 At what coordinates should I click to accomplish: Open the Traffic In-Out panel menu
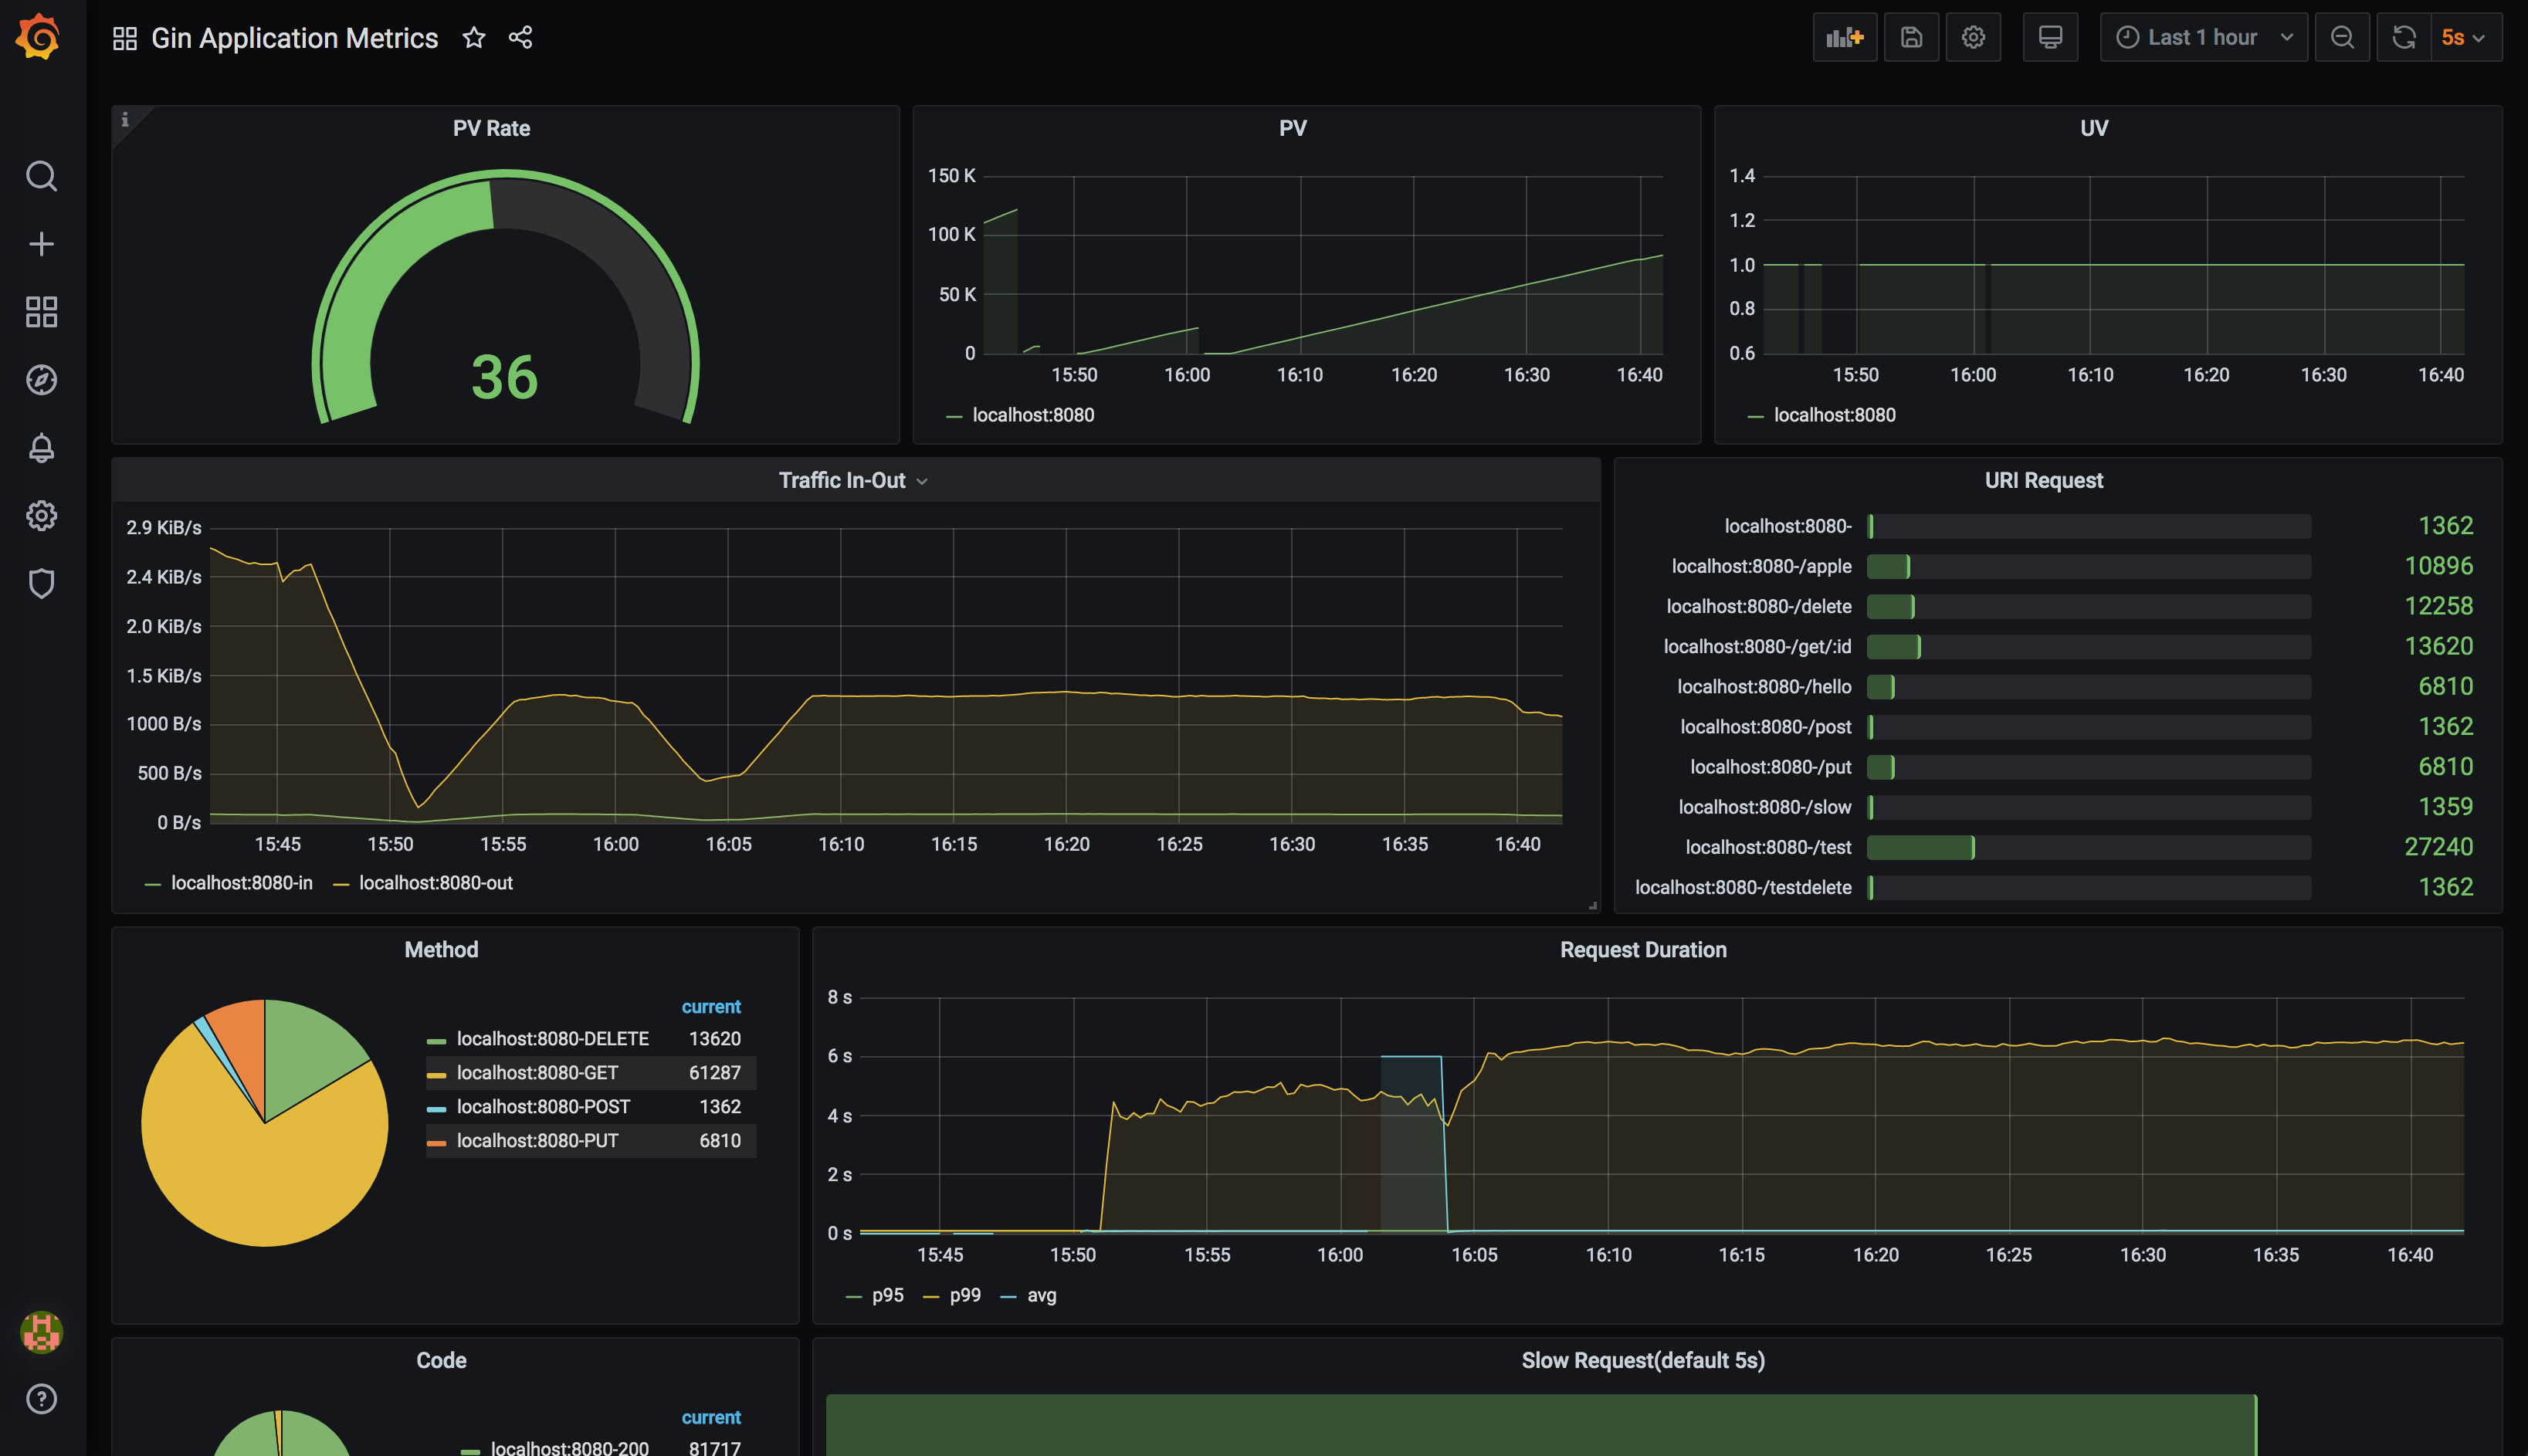point(922,481)
